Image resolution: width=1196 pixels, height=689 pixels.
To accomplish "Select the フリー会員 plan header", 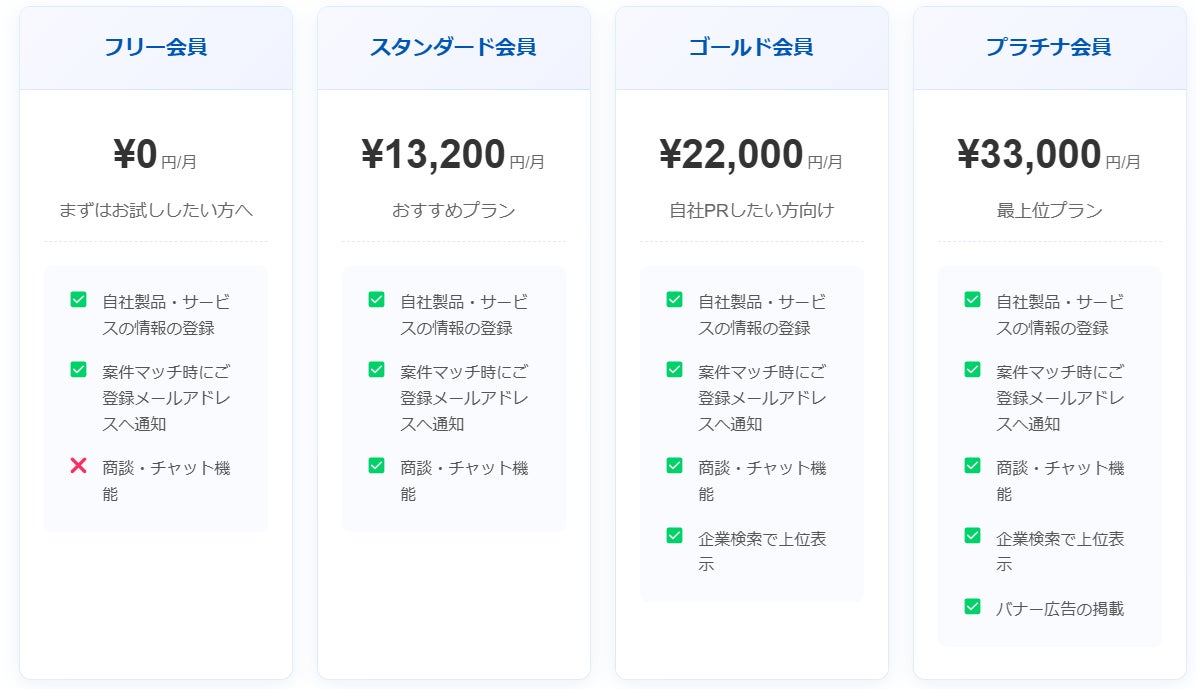I will [x=156, y=47].
